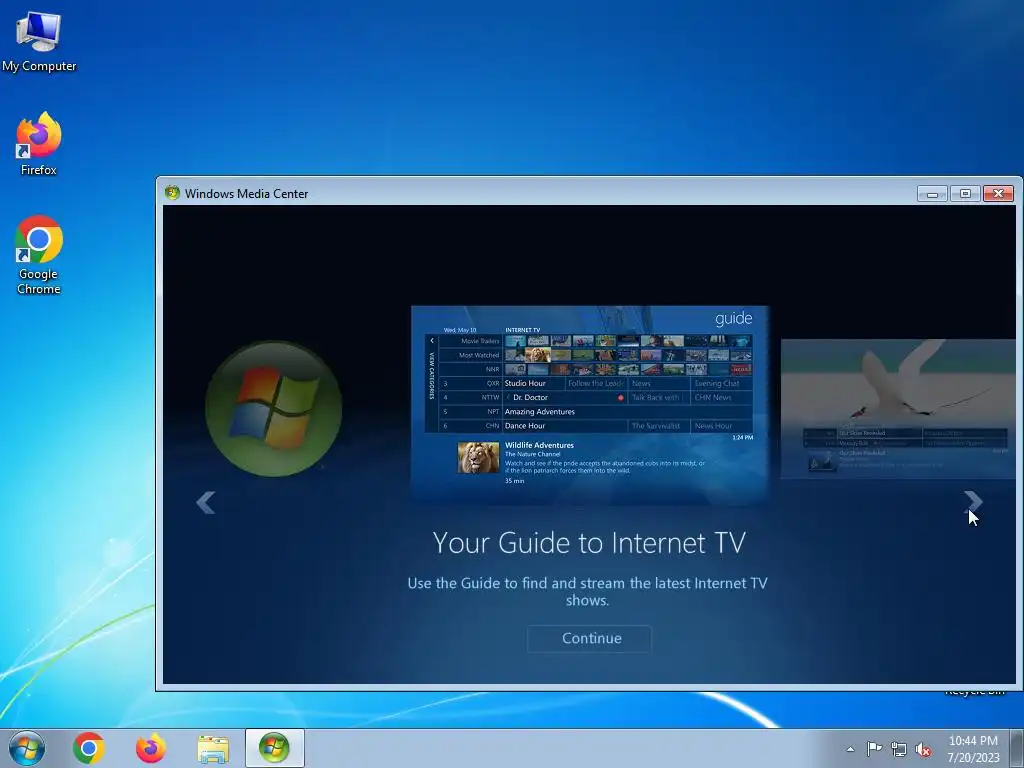
Task: Select Media Center taskbar button
Action: tap(274, 748)
